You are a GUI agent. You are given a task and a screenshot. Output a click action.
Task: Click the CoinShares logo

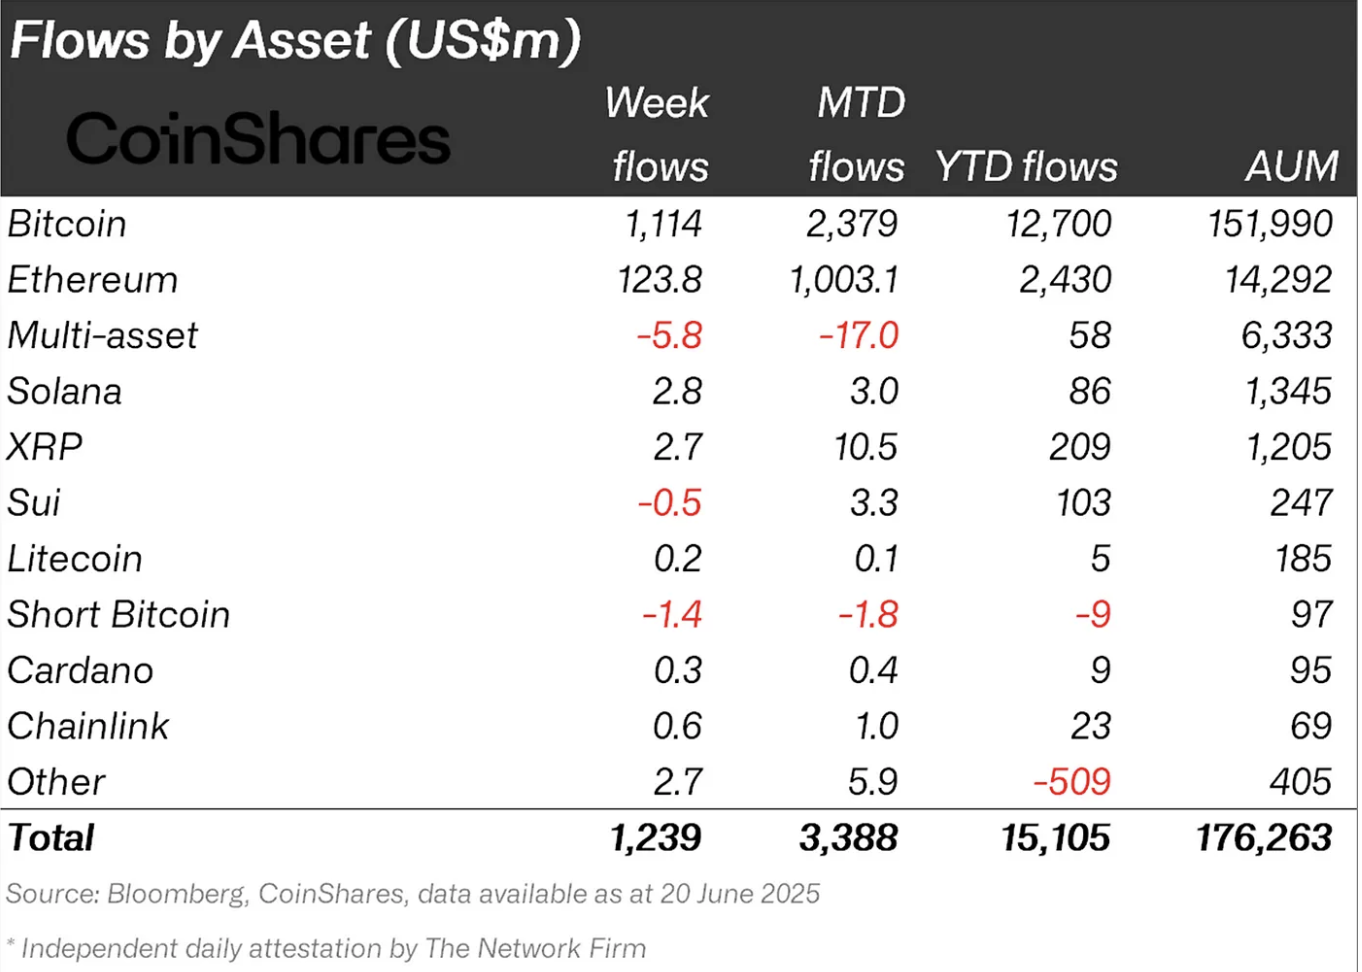[258, 139]
